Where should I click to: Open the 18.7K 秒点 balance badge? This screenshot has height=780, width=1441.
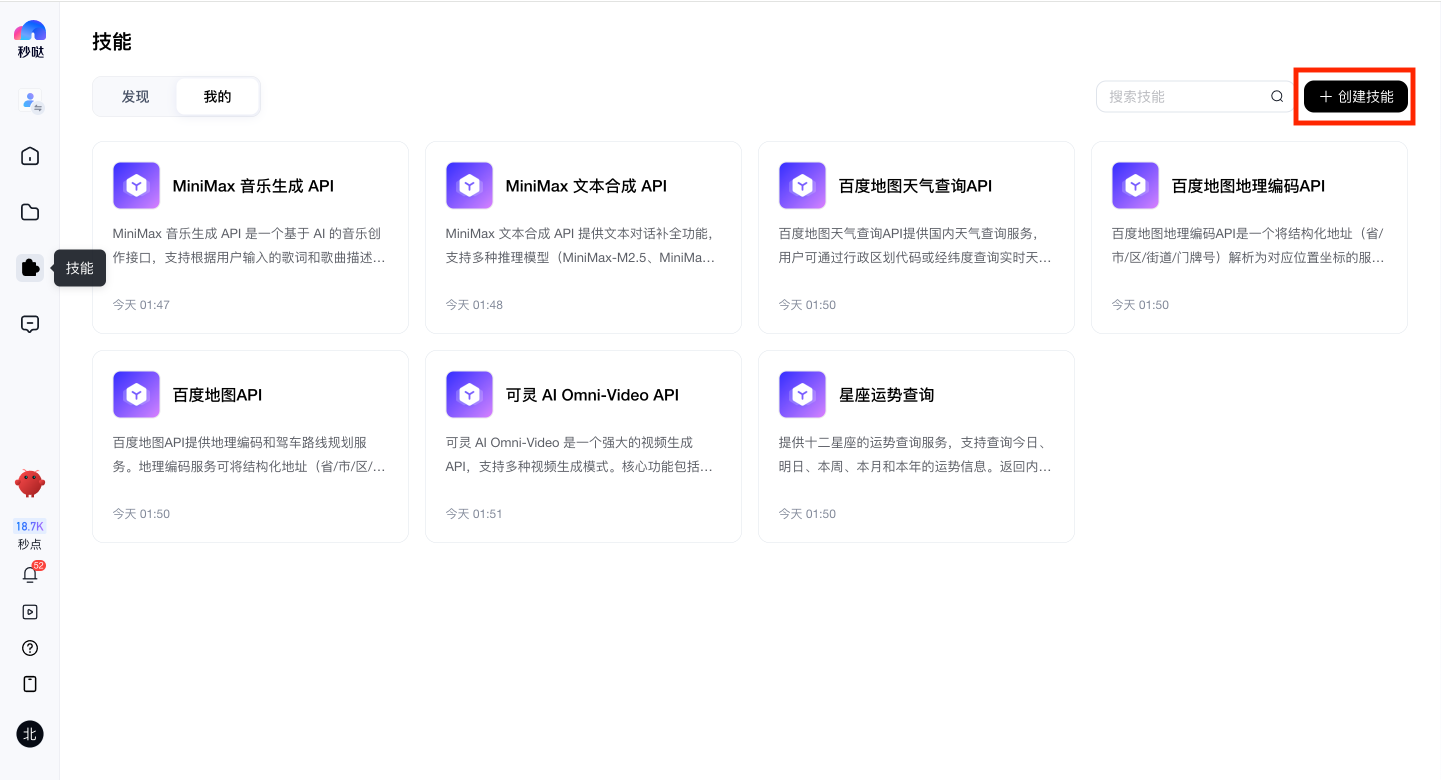pyautogui.click(x=30, y=535)
